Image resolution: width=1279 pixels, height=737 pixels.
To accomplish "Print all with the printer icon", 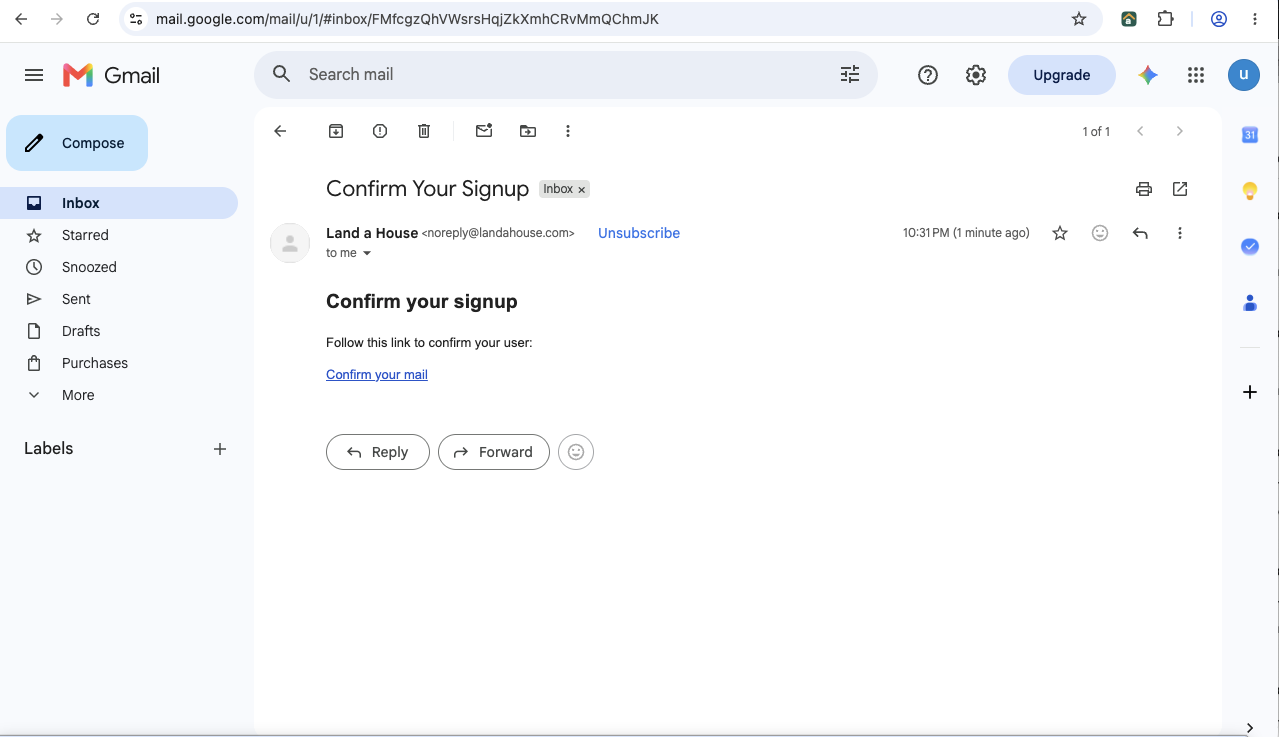I will coord(1144,189).
